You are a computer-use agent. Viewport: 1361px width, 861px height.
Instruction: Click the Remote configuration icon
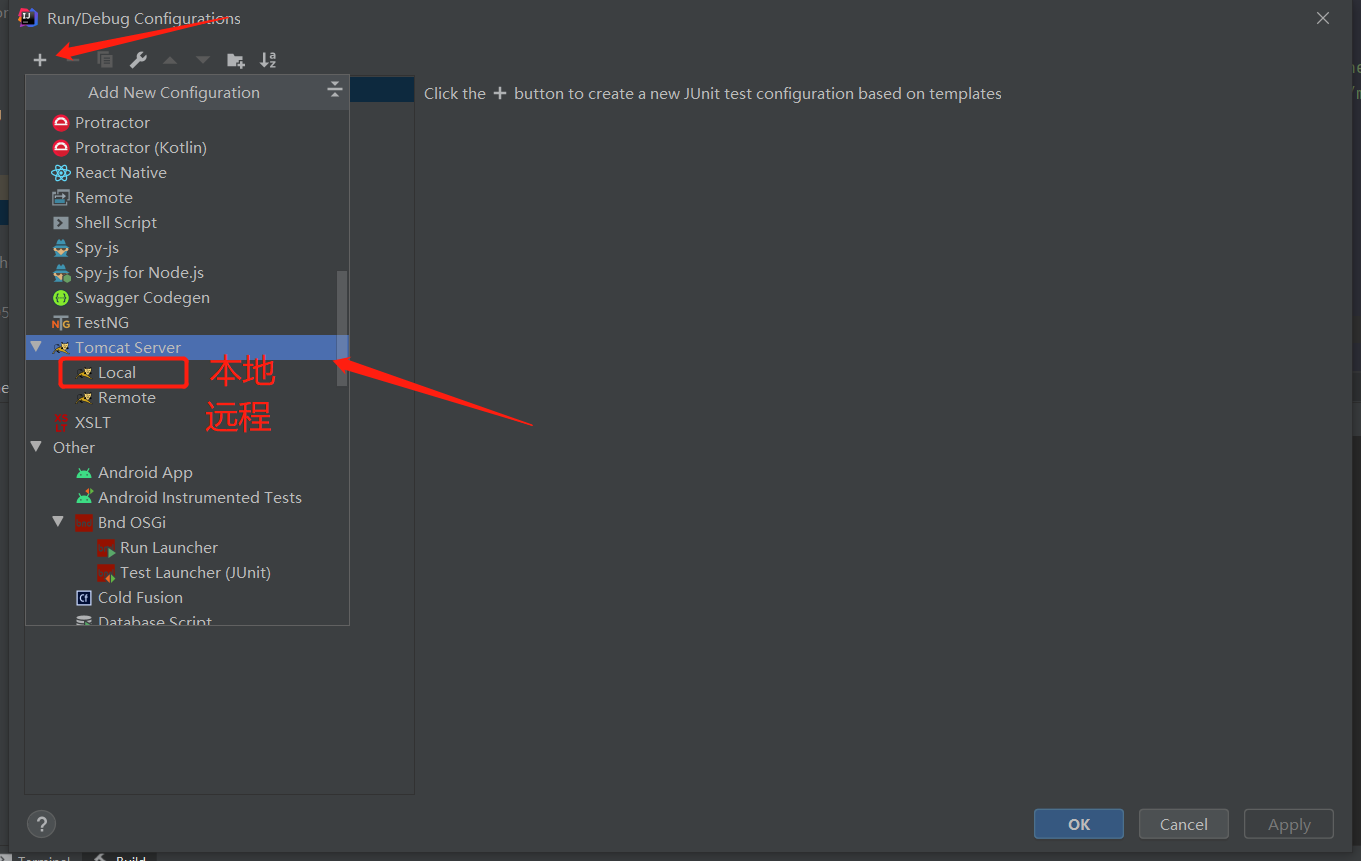61,197
